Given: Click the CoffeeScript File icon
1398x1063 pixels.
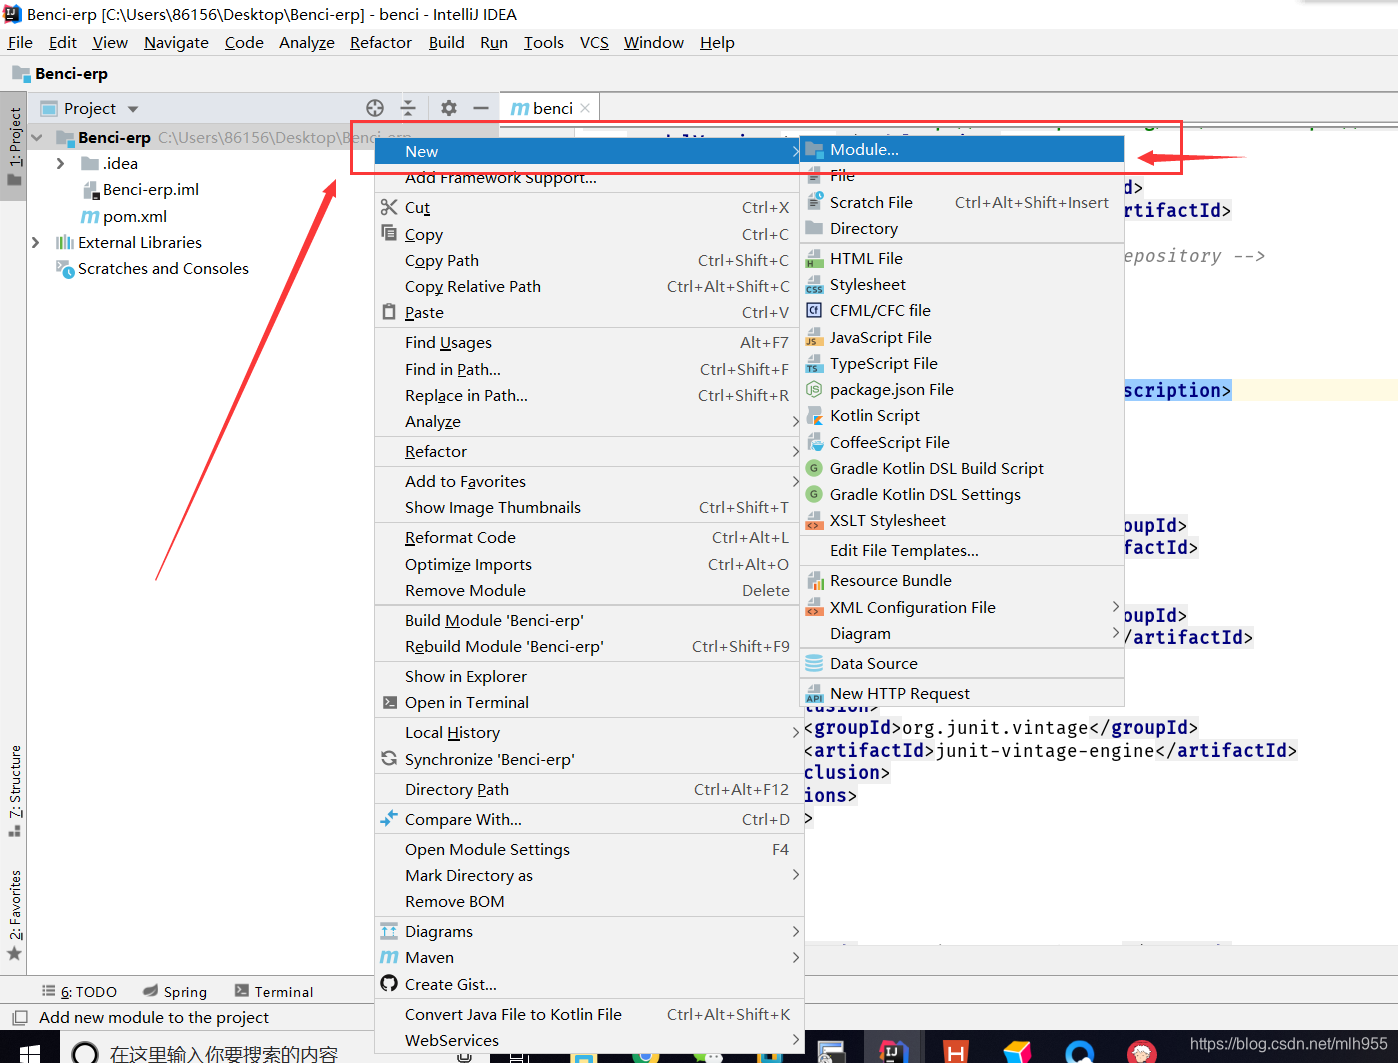Looking at the screenshot, I should [814, 442].
